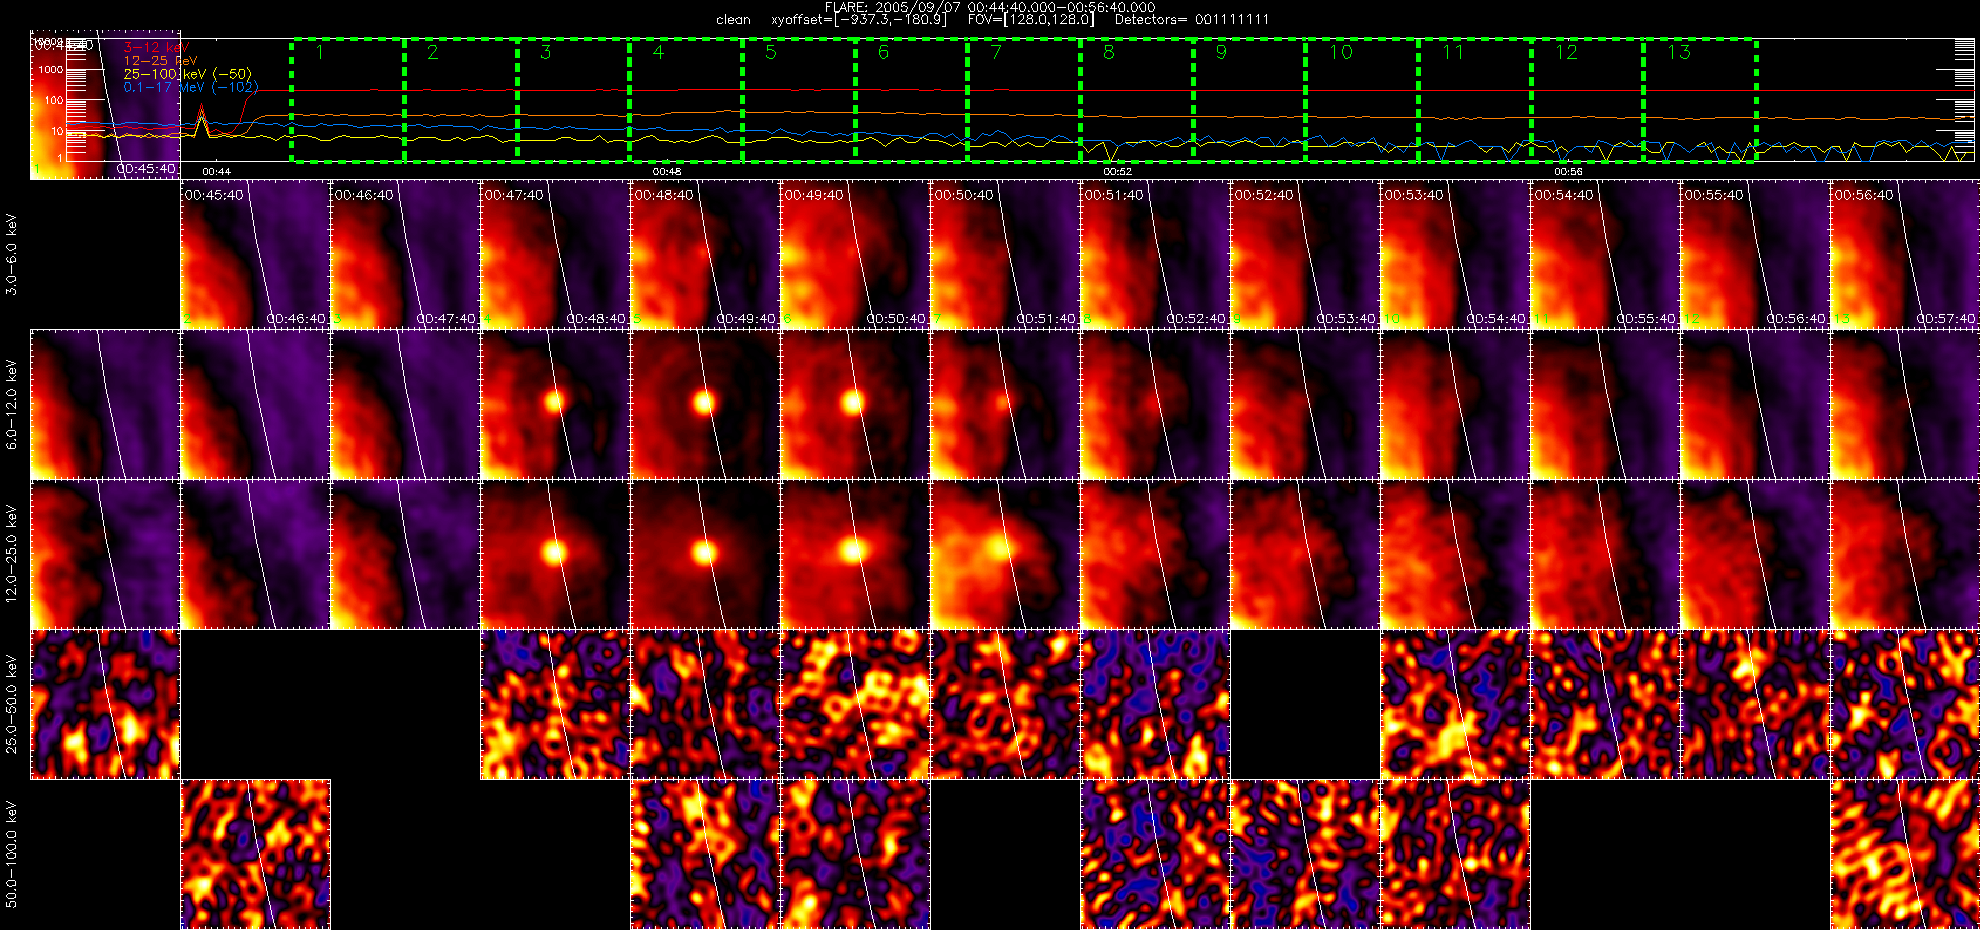
Task: Click the 50.0-100.0 keV row label
Action: [x=12, y=855]
